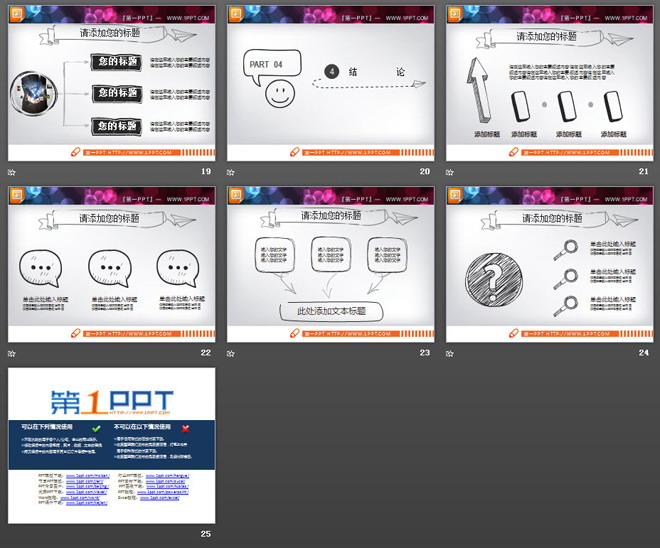The image size is (660, 548).
Task: Click the animation star icon under slide 19
Action: pyautogui.click(x=13, y=172)
